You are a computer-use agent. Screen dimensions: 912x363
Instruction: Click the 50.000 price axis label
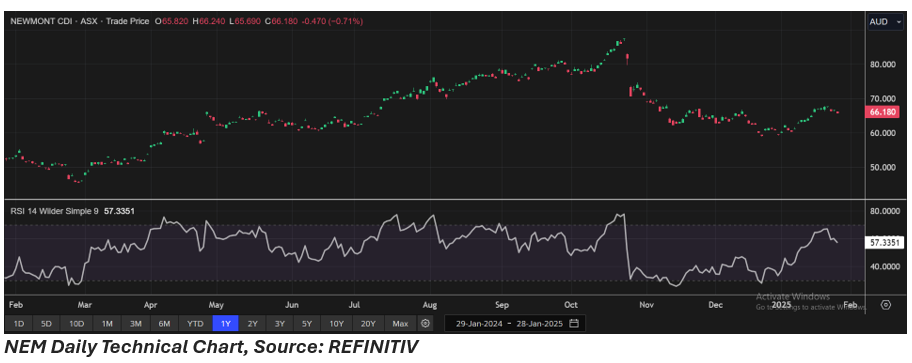[882, 168]
